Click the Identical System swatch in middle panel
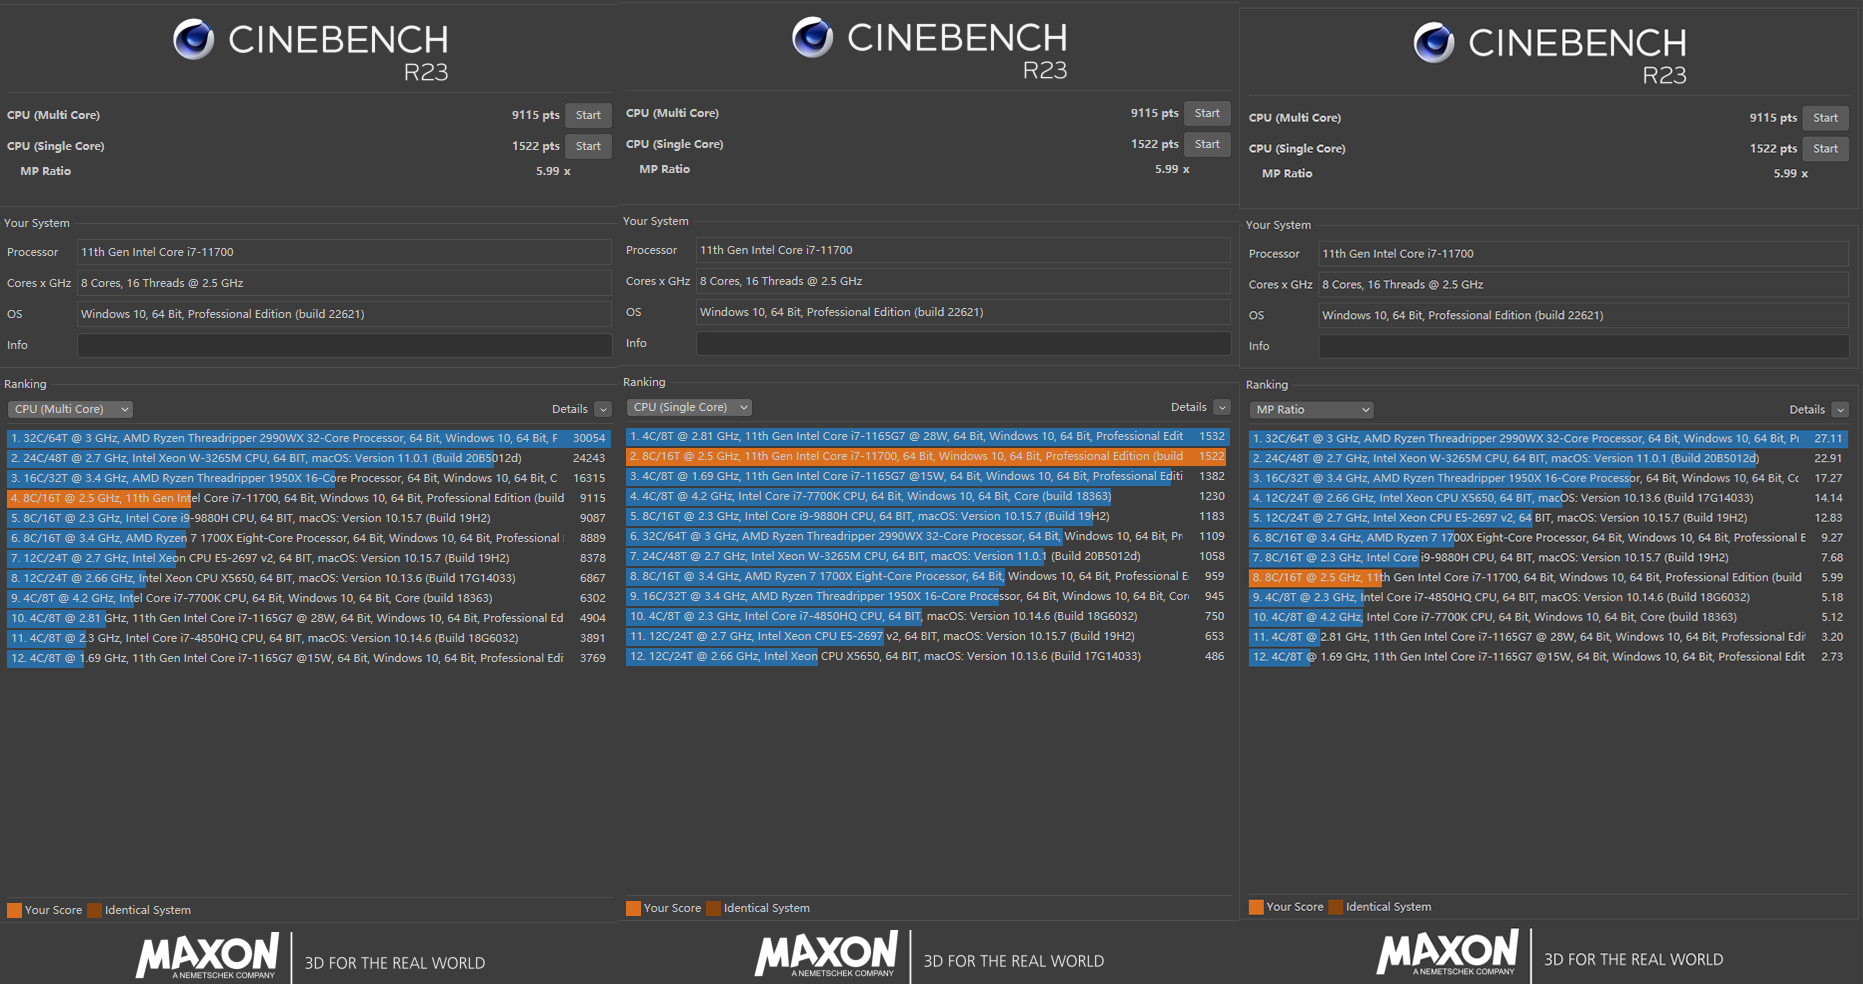 pyautogui.click(x=713, y=908)
